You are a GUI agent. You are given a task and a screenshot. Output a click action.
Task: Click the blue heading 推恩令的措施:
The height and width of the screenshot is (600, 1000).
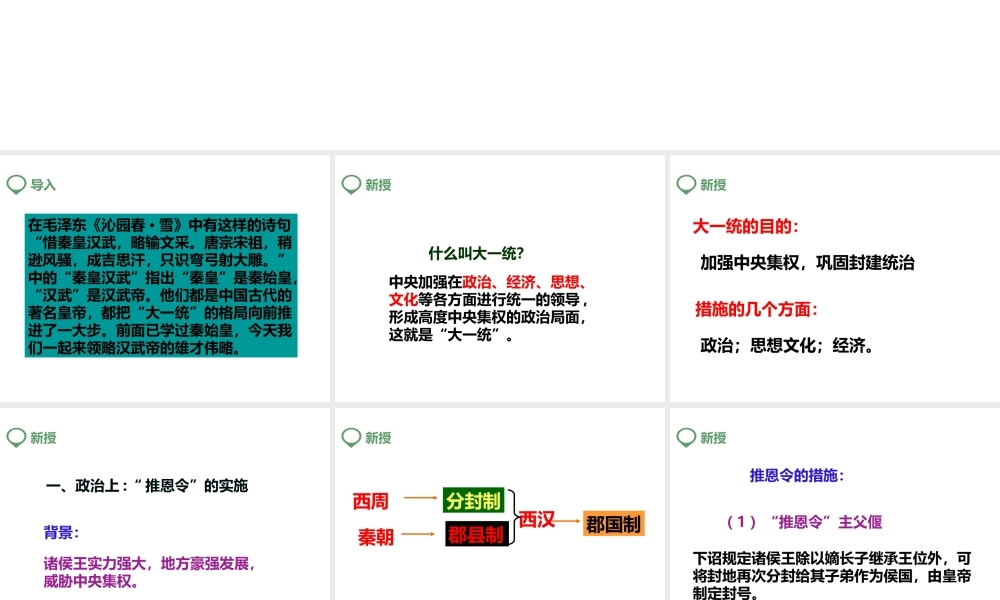797,476
